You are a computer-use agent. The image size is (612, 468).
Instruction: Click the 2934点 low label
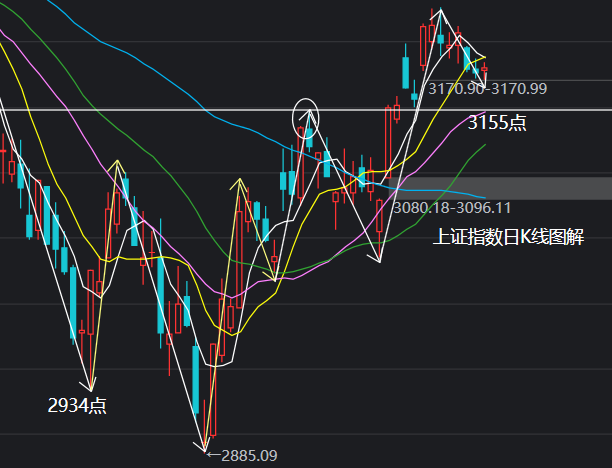coord(77,405)
